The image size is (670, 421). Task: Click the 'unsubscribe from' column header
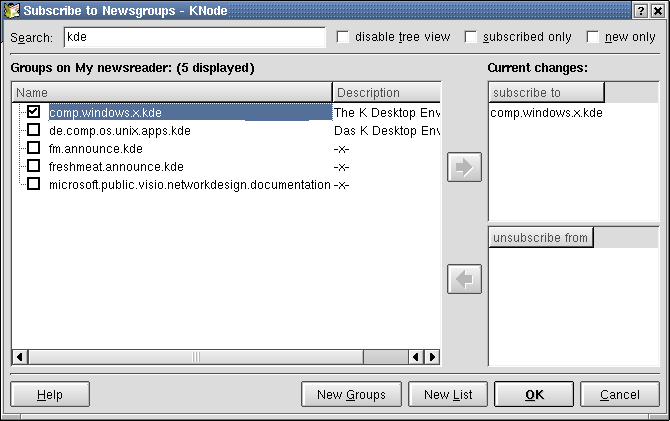[x=541, y=237]
